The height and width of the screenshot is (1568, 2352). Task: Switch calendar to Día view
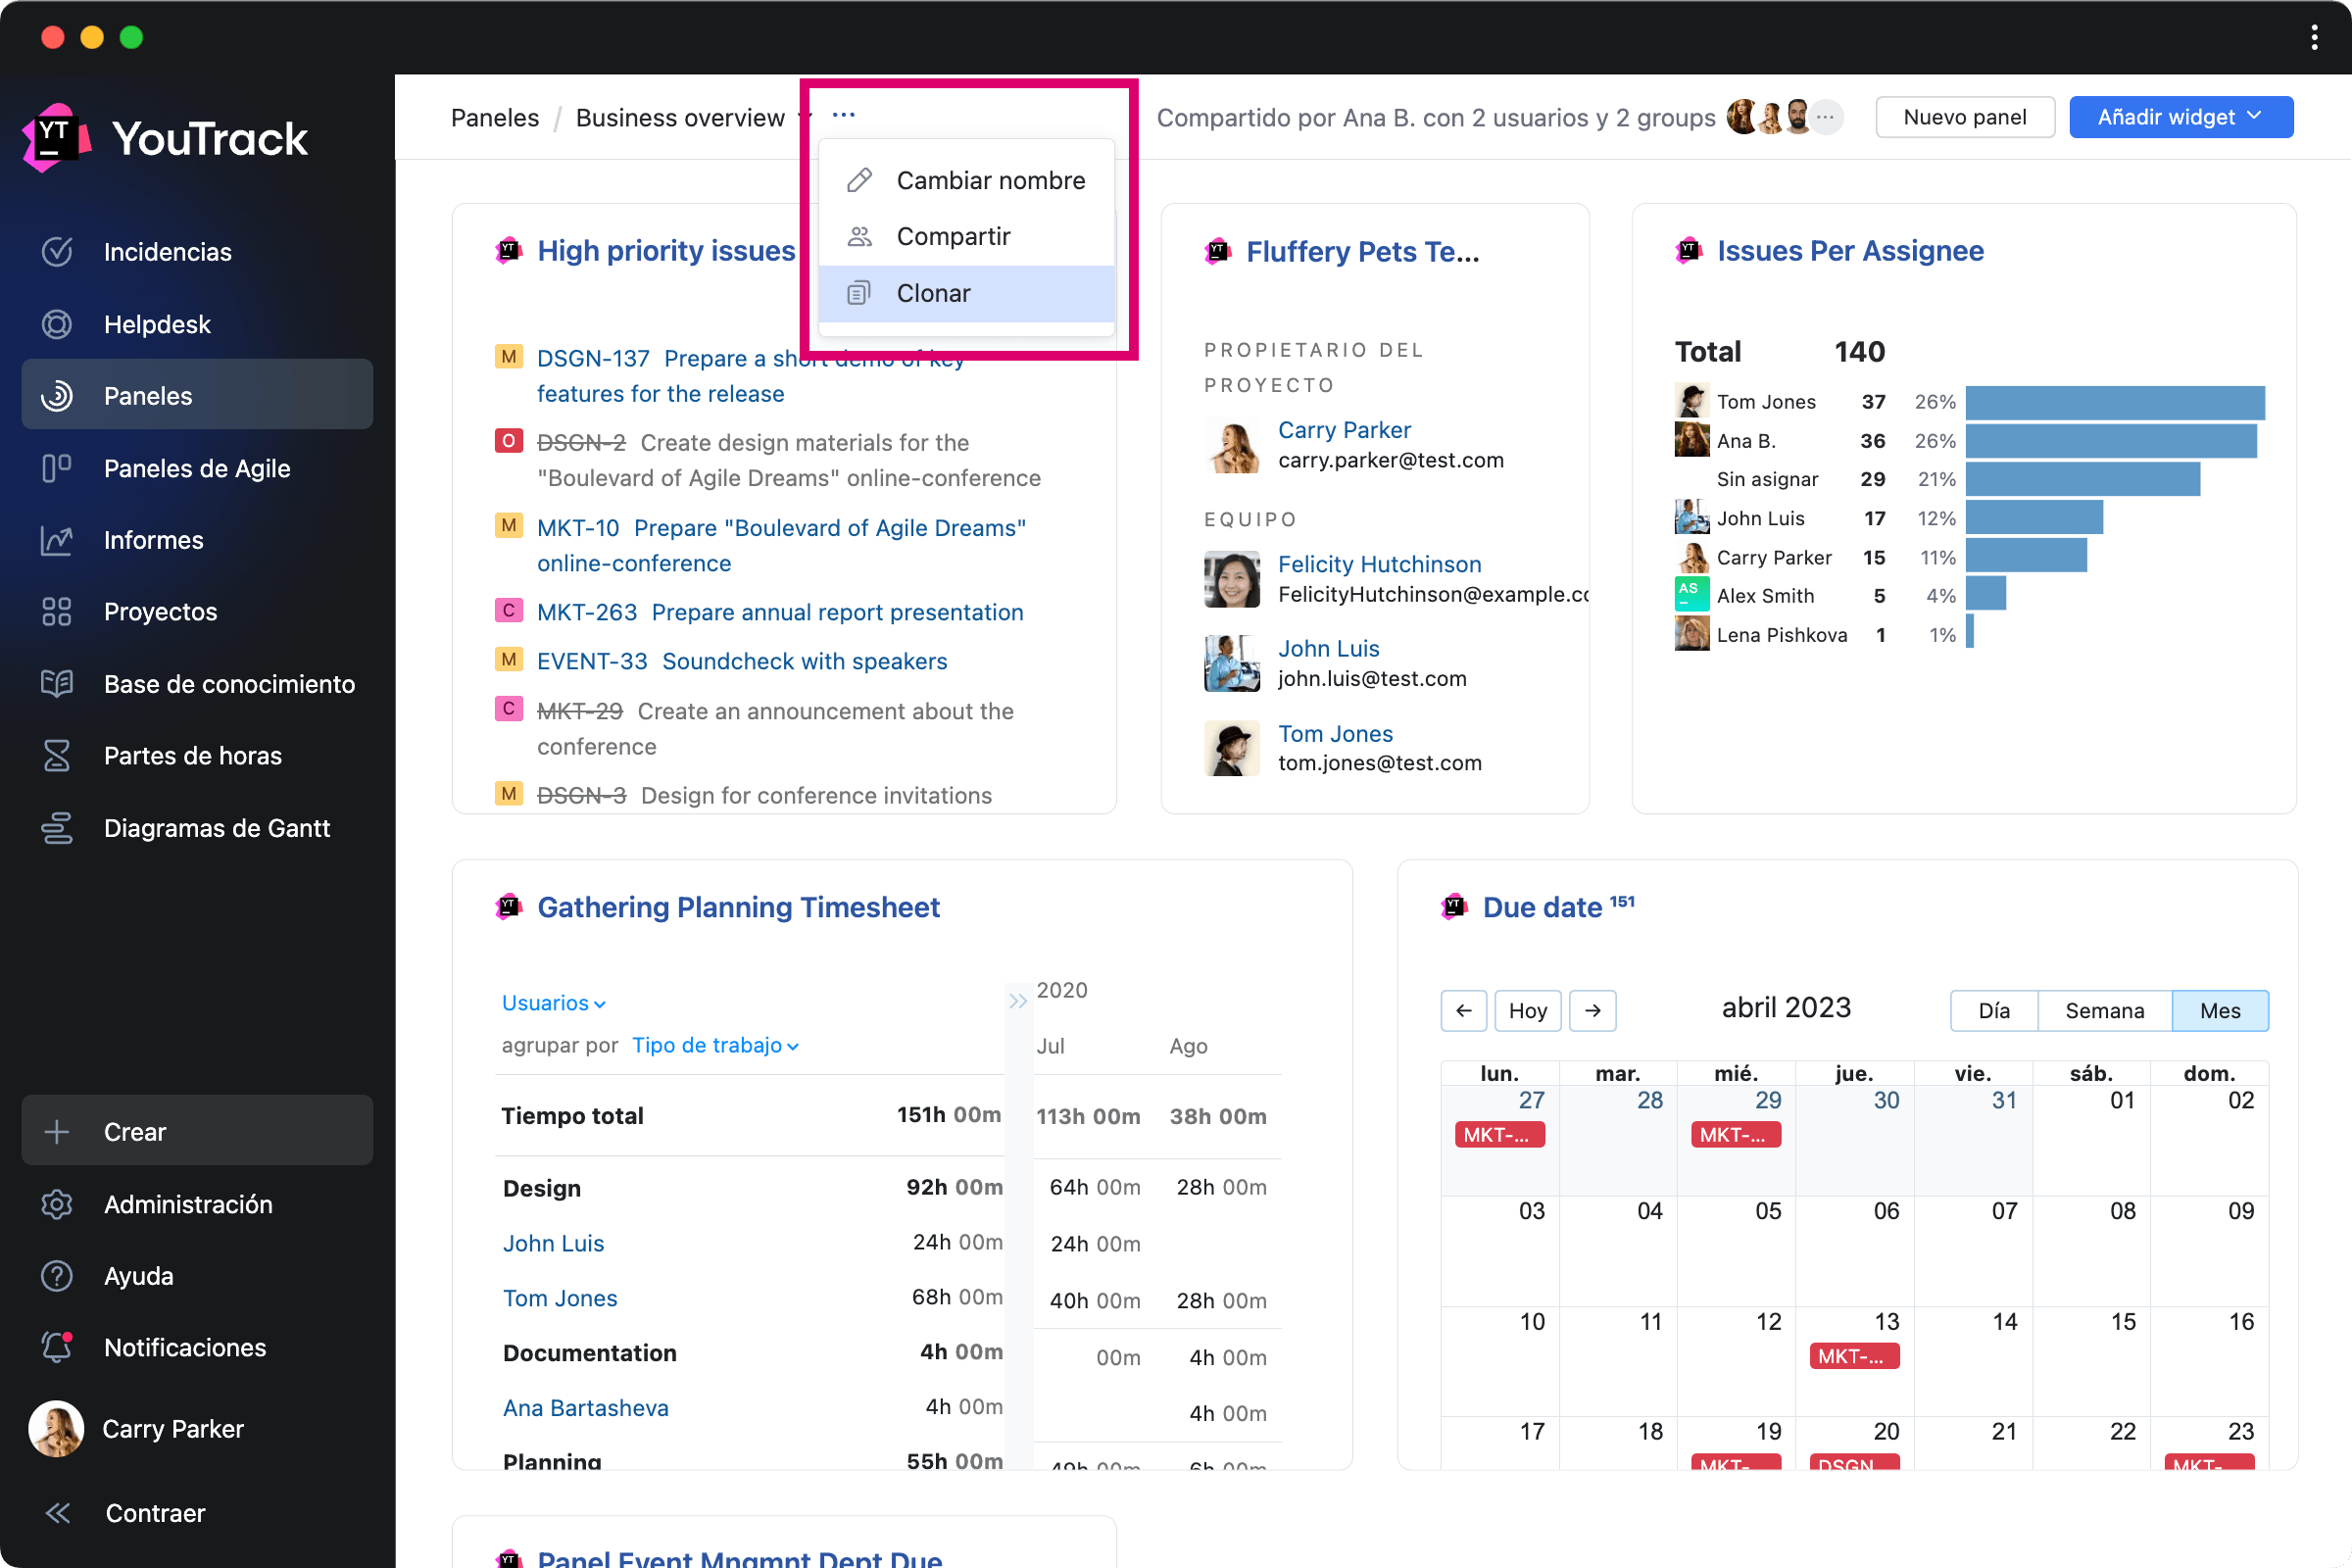1993,1011
